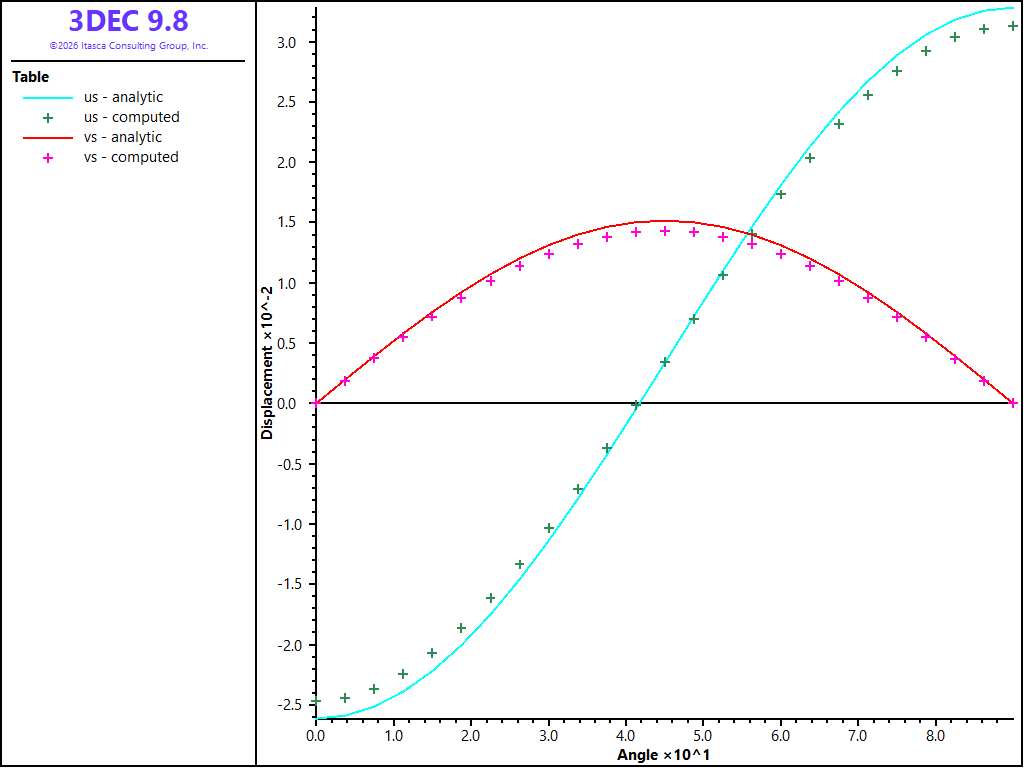This screenshot has width=1024, height=768.
Task: Click the Table legend heading
Action: coord(31,77)
